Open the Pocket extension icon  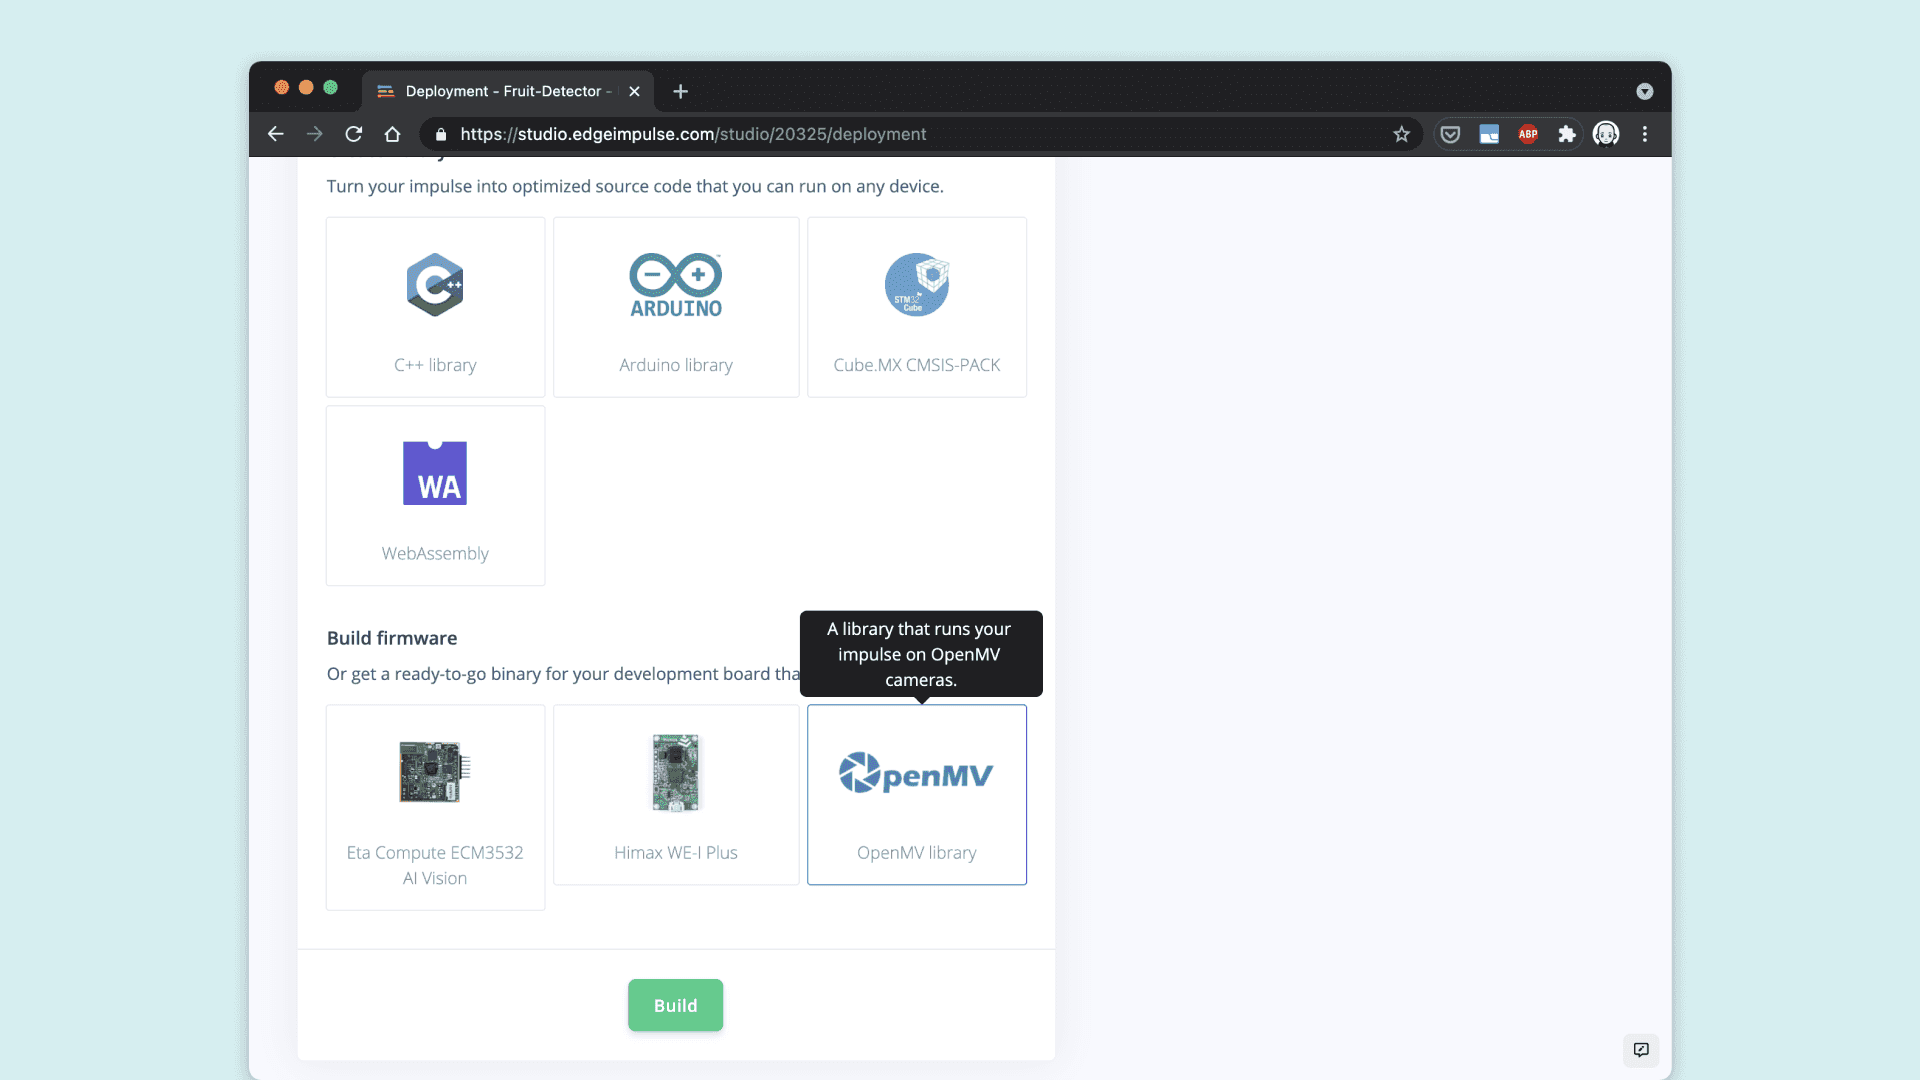pos(1450,134)
